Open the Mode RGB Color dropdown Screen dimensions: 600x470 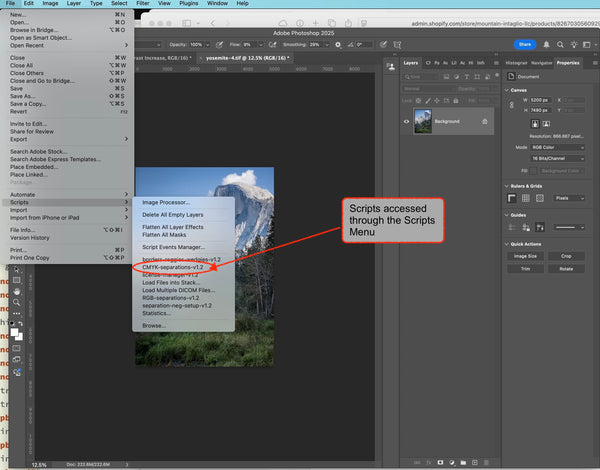pyautogui.click(x=558, y=147)
